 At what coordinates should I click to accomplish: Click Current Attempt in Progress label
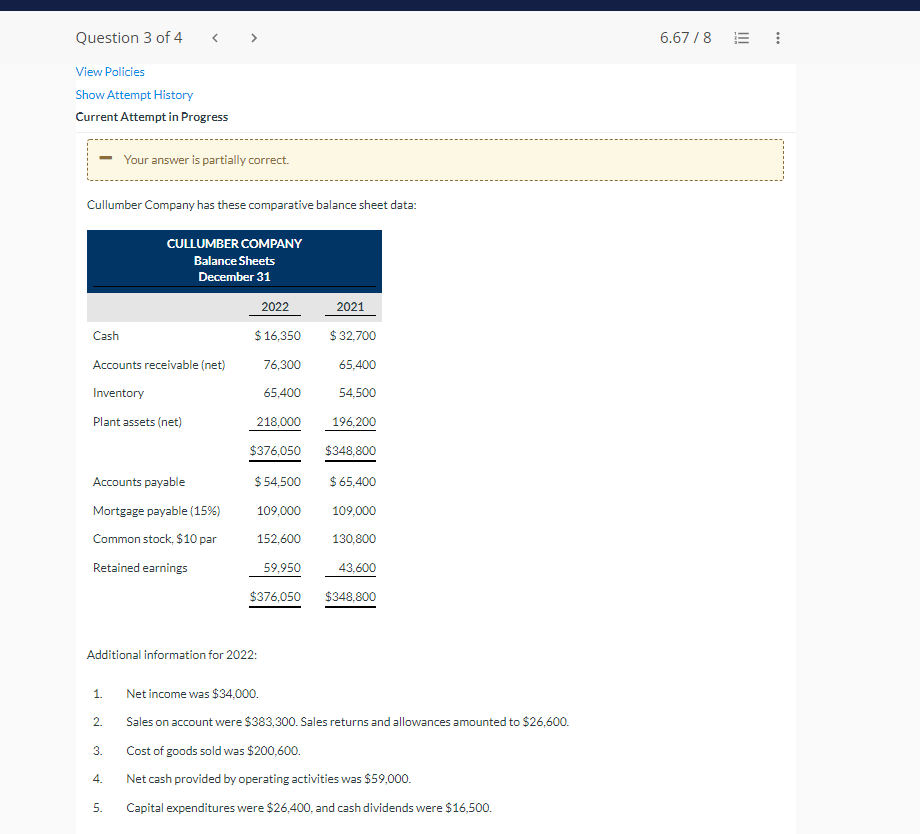(x=151, y=116)
